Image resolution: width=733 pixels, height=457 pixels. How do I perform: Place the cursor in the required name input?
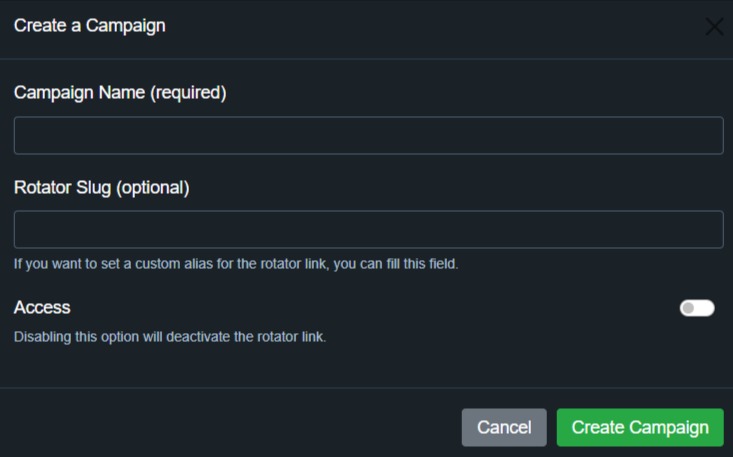[368, 136]
